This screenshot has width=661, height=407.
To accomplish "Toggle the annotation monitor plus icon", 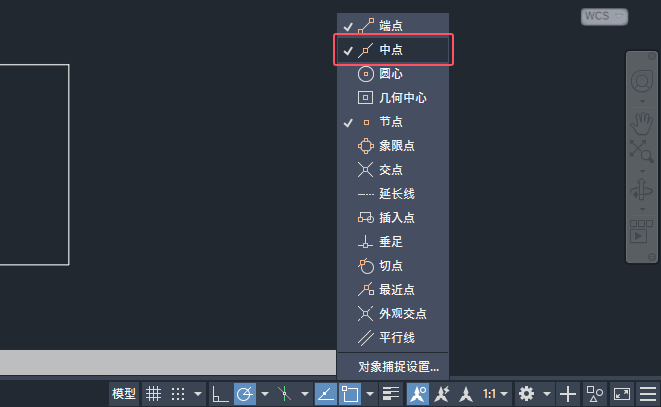I will tap(568, 394).
